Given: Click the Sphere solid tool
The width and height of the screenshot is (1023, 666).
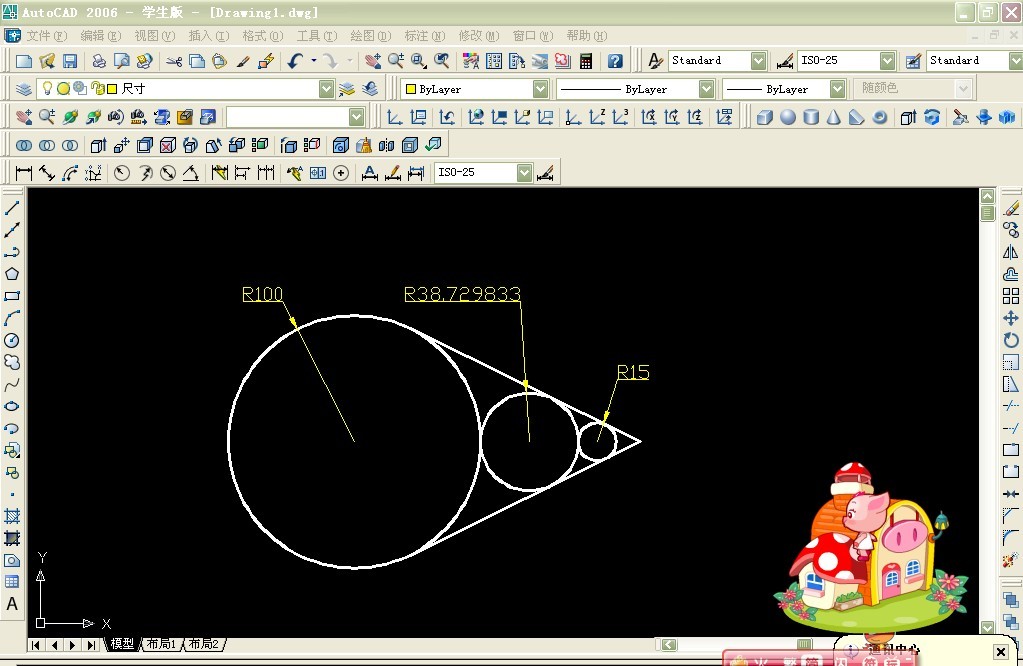Looking at the screenshot, I should tap(788, 117).
